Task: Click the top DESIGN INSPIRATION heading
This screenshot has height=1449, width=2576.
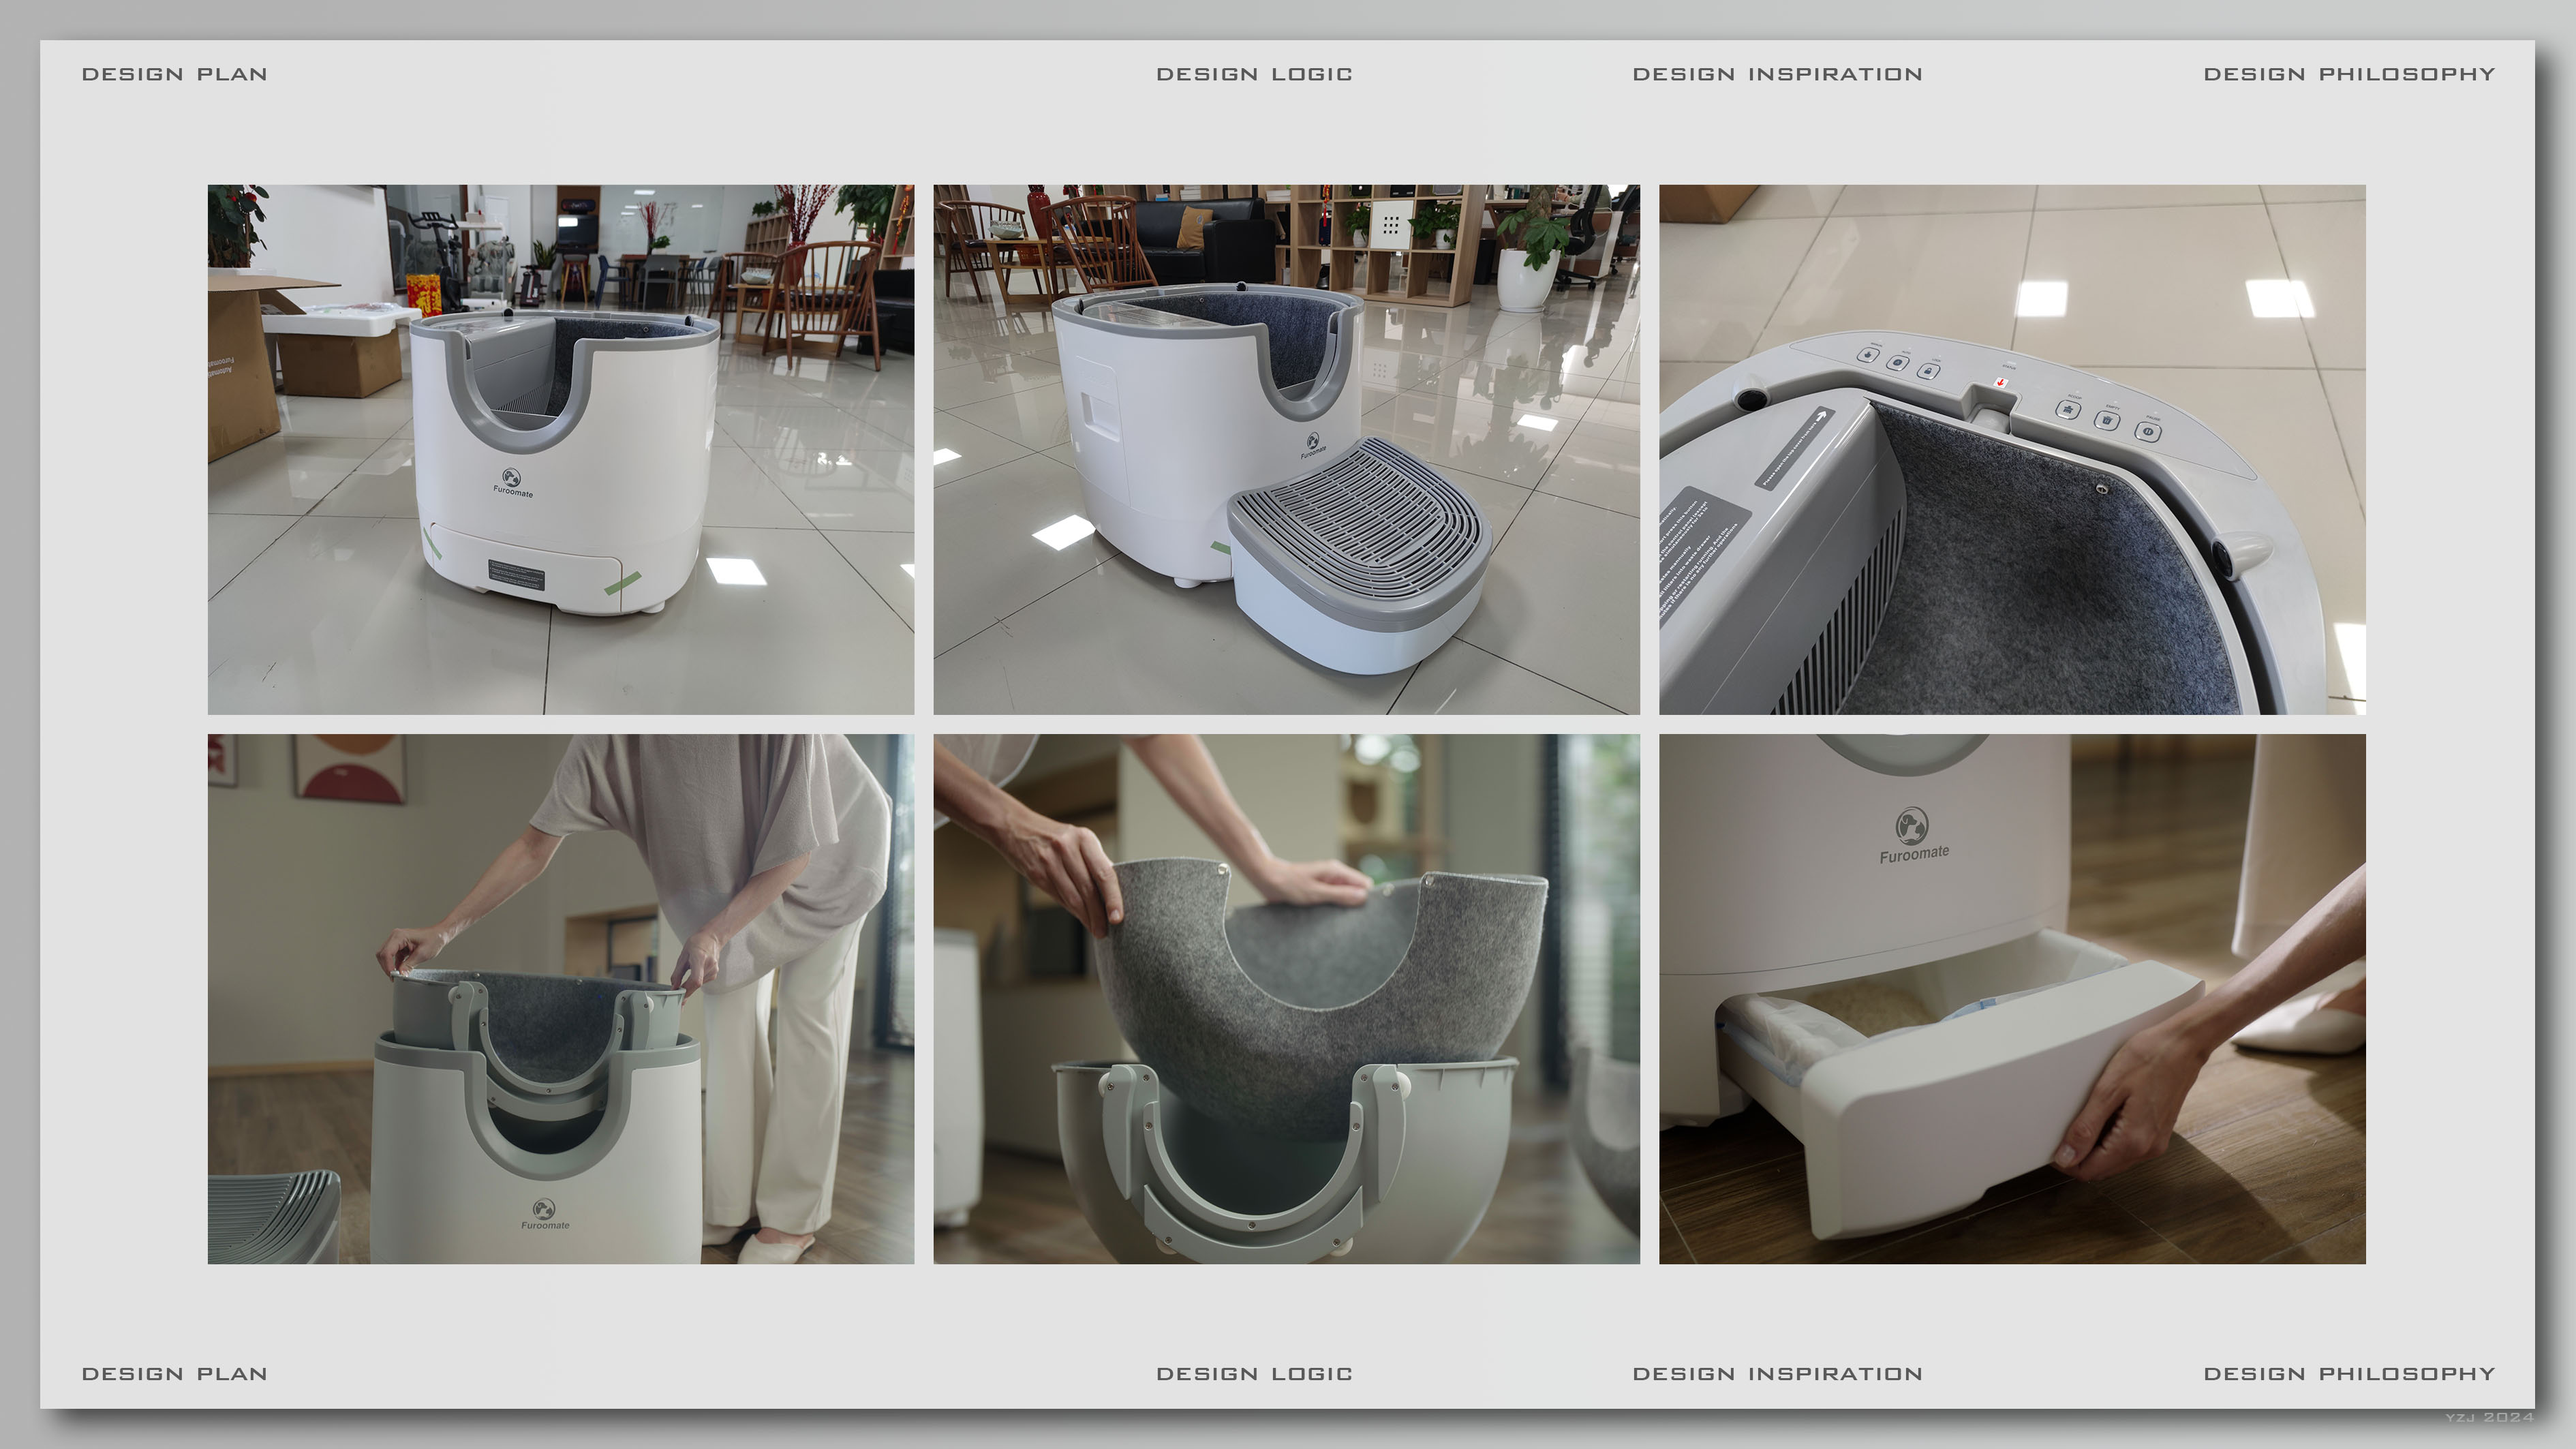Action: (1777, 74)
